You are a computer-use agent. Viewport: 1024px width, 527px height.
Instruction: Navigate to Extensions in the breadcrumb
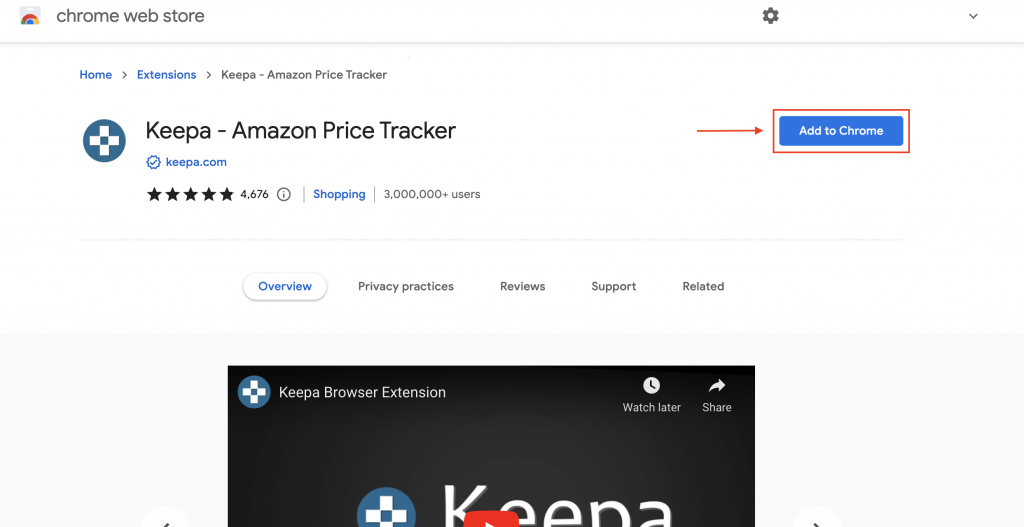[166, 75]
